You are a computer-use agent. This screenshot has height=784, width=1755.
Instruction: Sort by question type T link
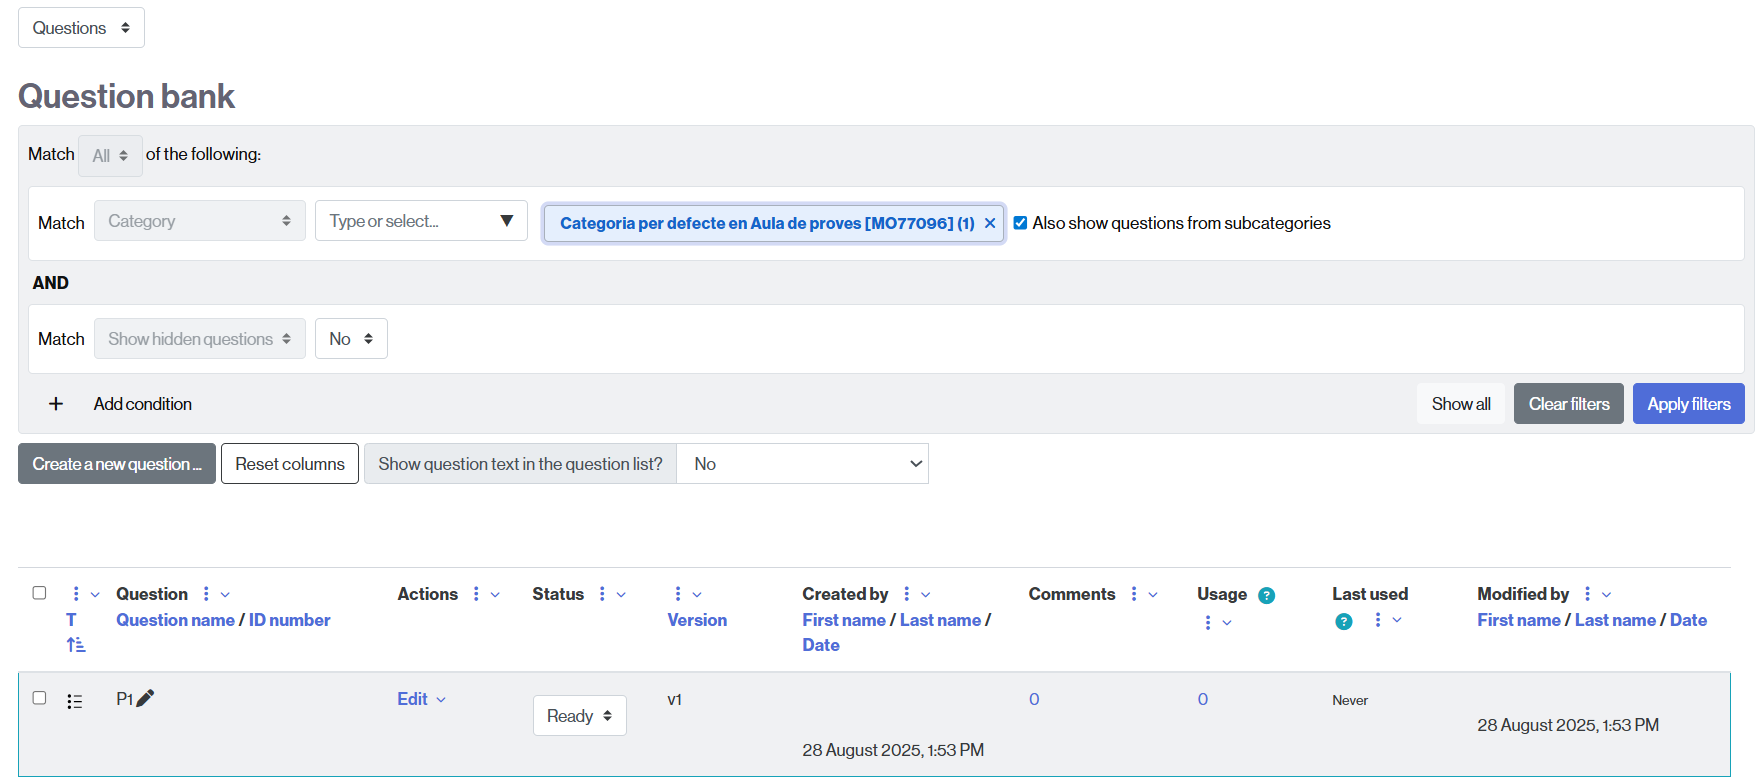pyautogui.click(x=71, y=620)
